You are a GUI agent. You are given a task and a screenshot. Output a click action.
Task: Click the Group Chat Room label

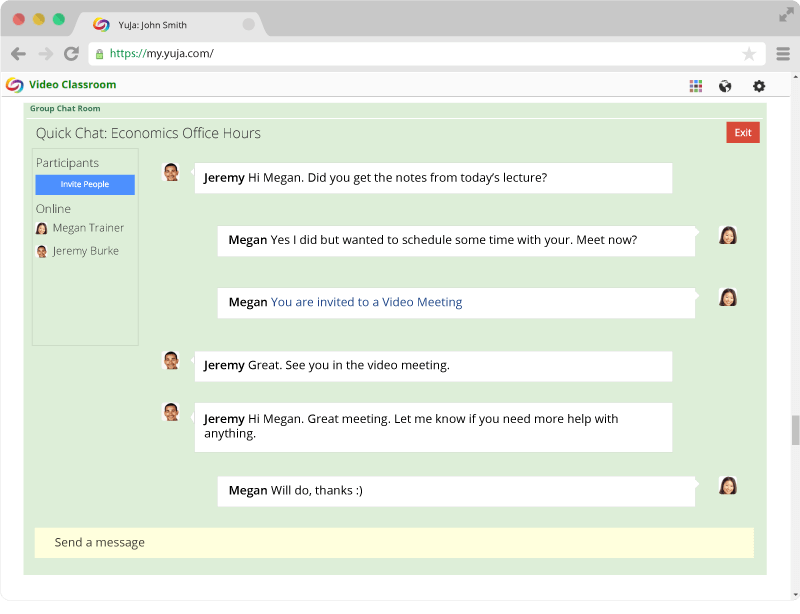tap(65, 108)
